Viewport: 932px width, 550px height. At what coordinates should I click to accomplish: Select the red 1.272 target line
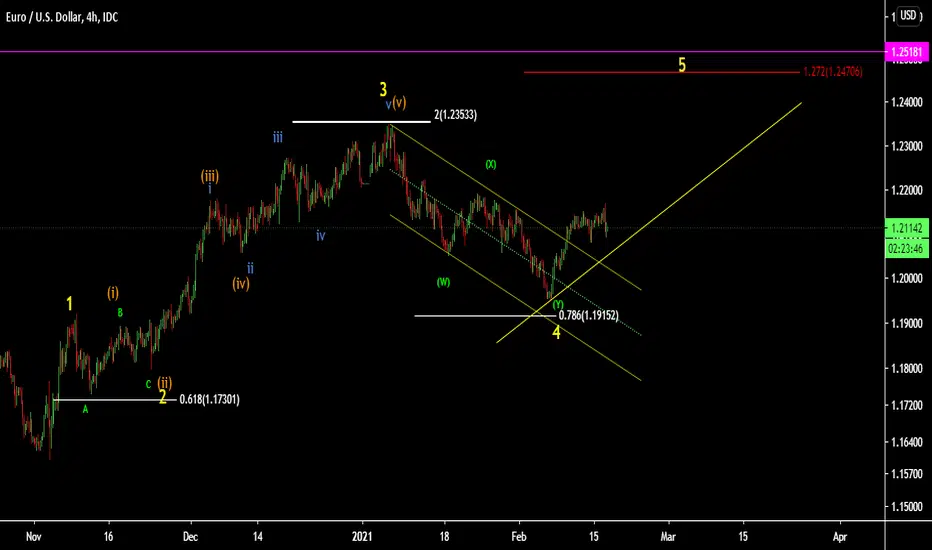point(662,73)
